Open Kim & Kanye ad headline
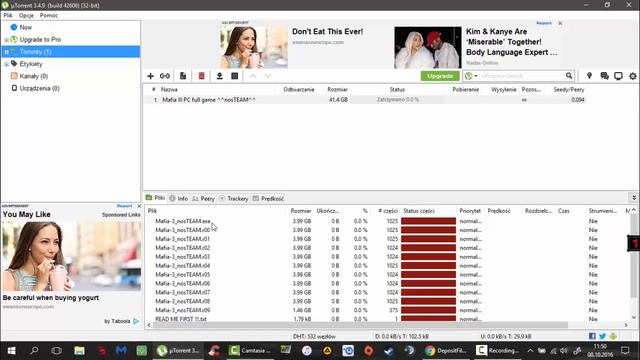The width and height of the screenshot is (640, 360). [511, 42]
